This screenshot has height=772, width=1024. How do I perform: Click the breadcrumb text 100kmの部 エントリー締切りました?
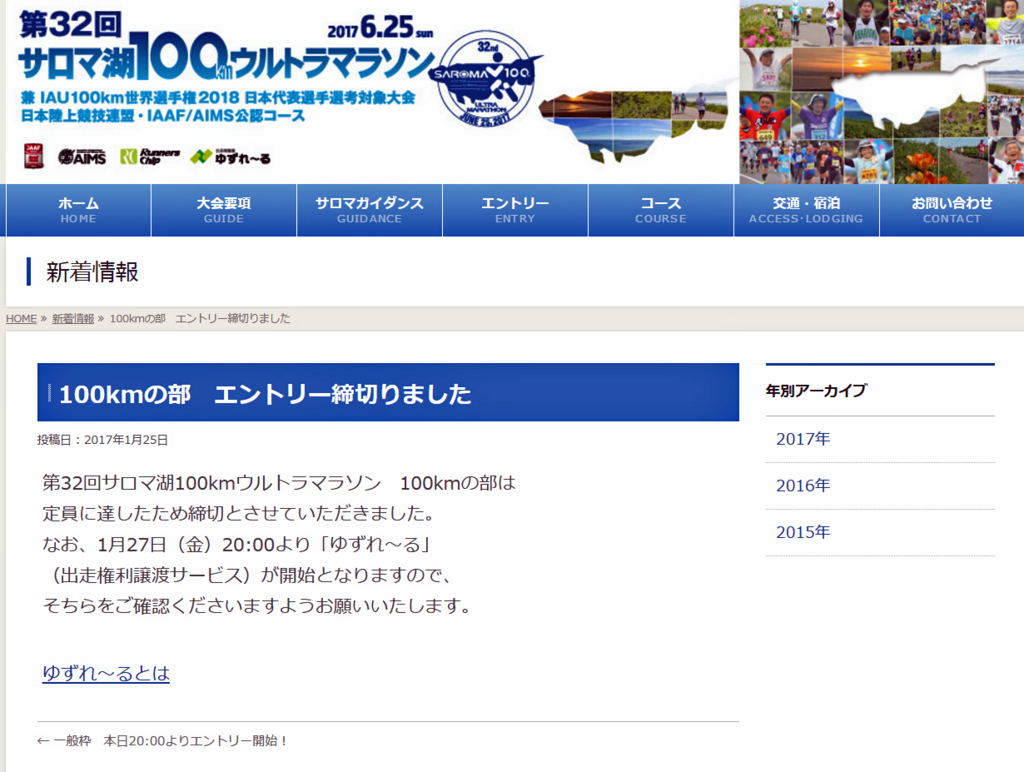[x=200, y=319]
